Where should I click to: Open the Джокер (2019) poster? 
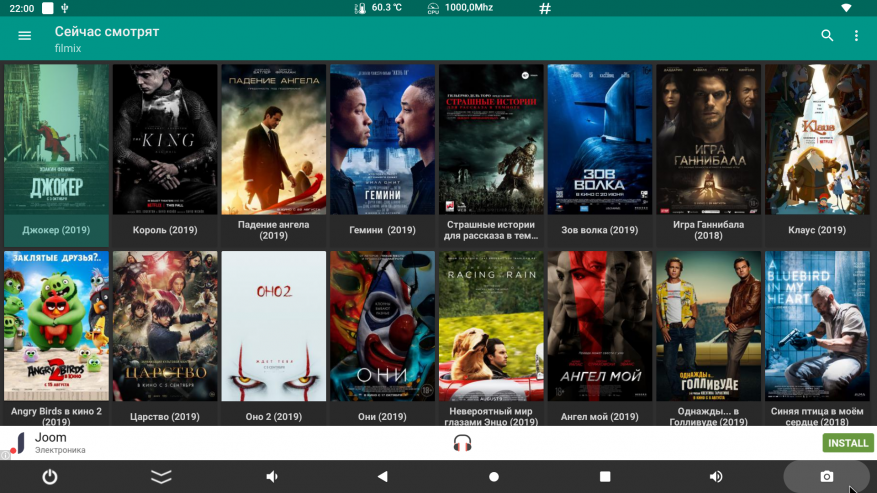click(56, 139)
